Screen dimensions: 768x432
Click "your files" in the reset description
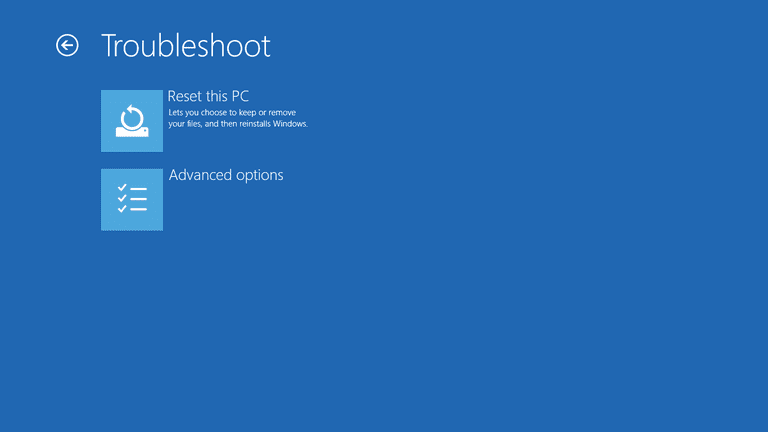(185, 124)
